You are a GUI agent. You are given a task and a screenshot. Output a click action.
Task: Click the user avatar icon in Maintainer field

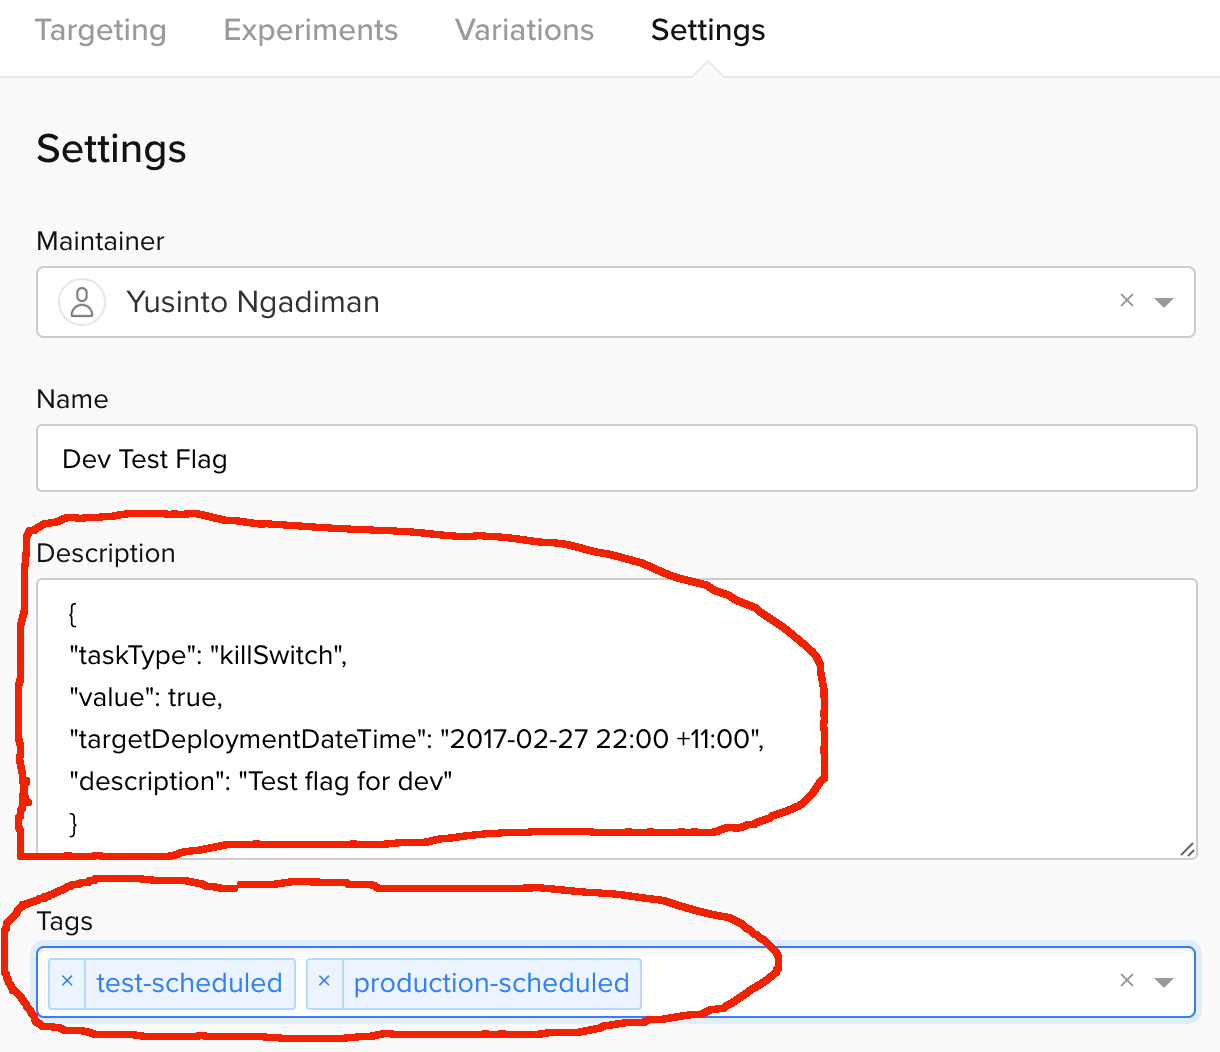click(x=82, y=301)
